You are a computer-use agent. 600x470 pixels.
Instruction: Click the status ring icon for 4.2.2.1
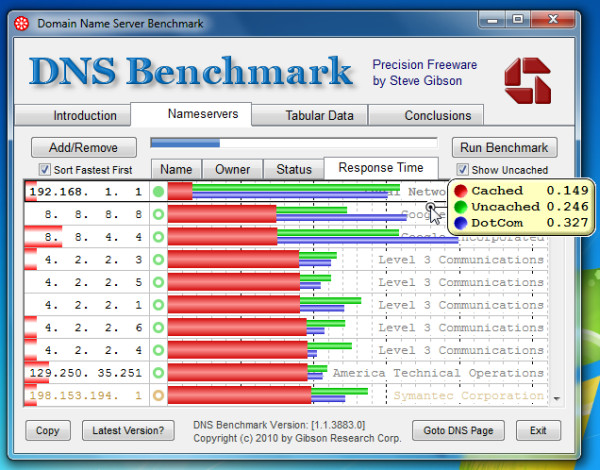point(158,305)
